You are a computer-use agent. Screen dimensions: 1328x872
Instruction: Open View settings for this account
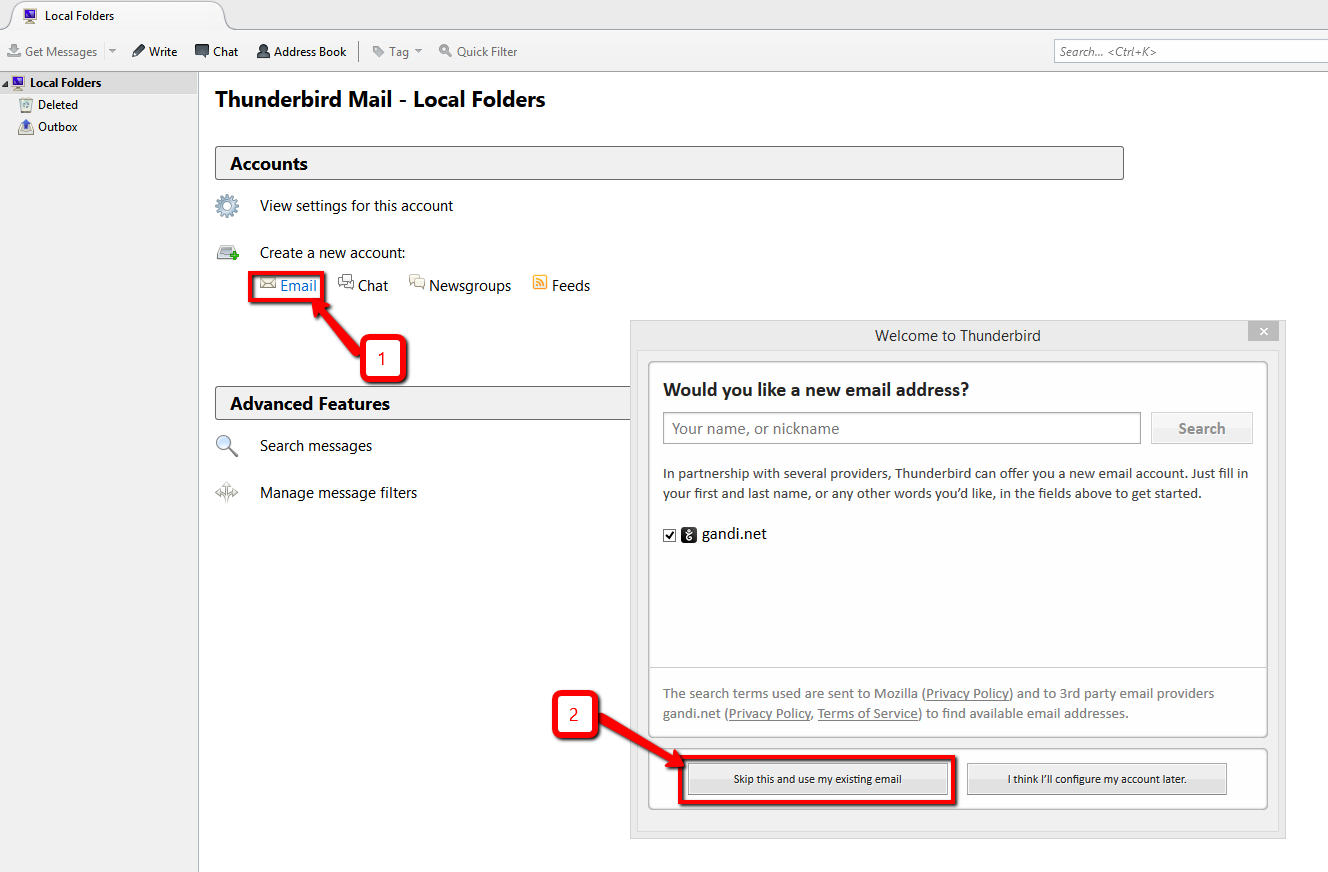pyautogui.click(x=356, y=206)
